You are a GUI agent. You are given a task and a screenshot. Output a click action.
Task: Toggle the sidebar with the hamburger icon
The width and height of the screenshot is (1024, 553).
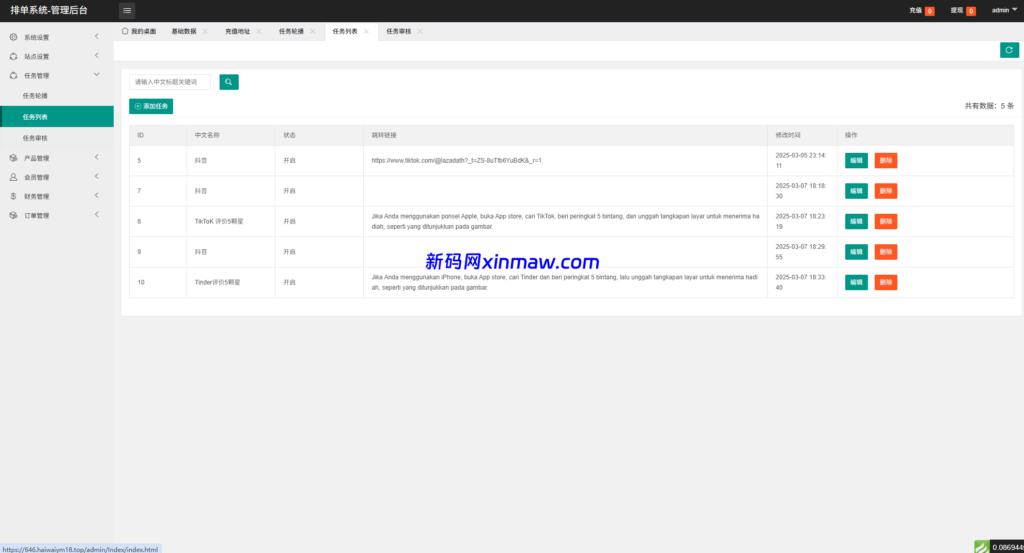click(127, 10)
